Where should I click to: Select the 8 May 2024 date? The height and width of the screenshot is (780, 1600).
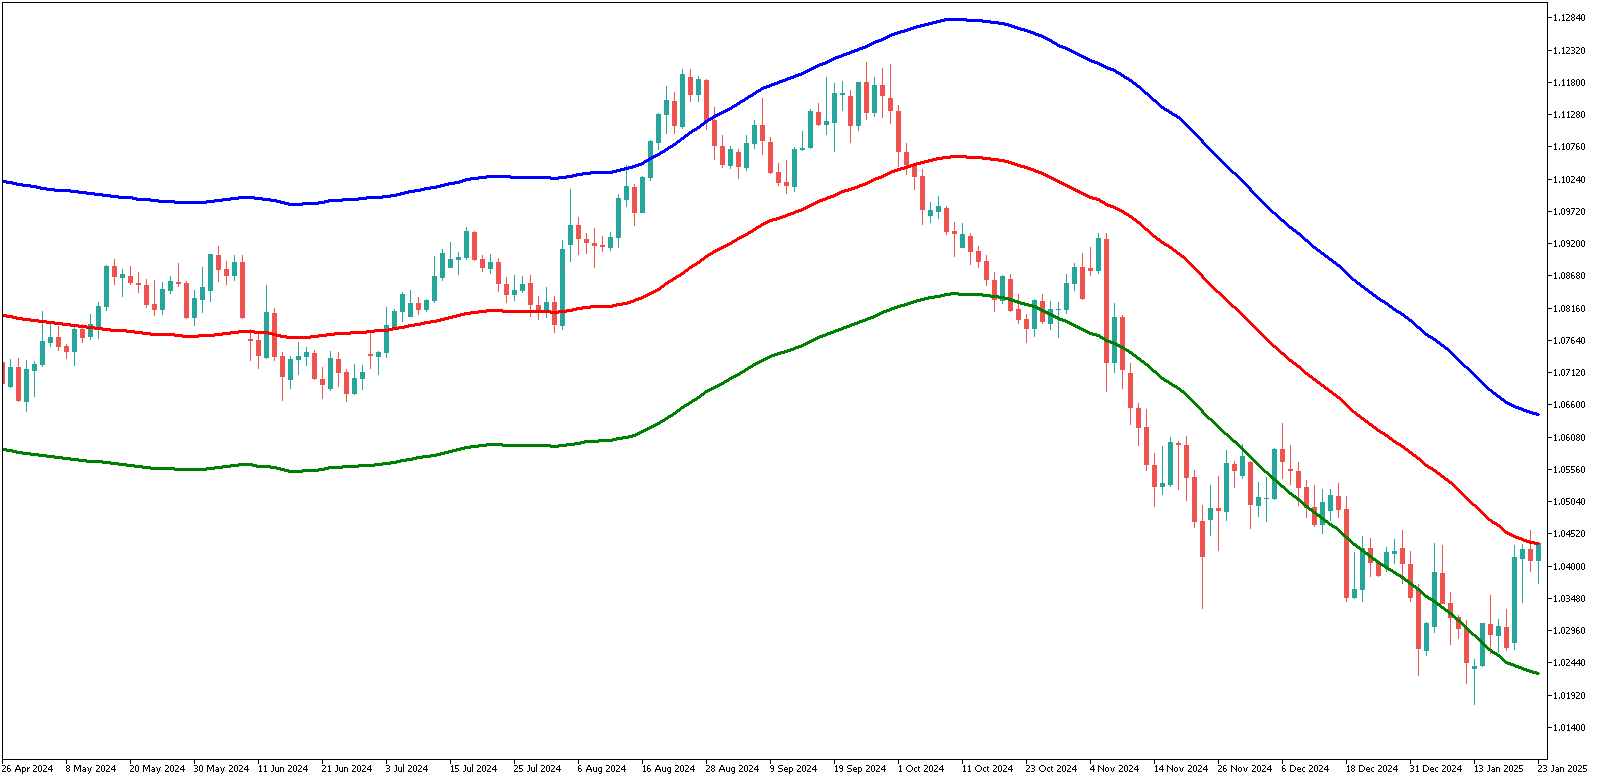(x=91, y=769)
